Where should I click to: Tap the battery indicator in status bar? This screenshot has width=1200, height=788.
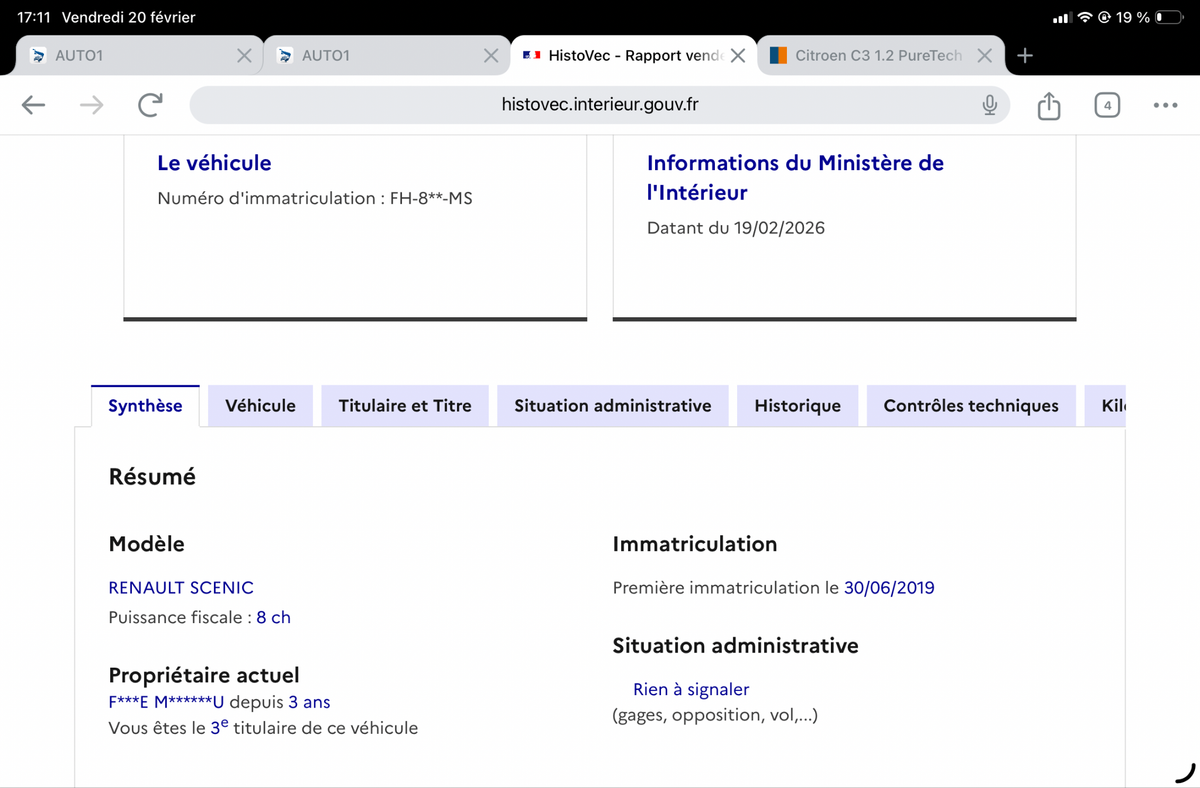tap(1168, 18)
